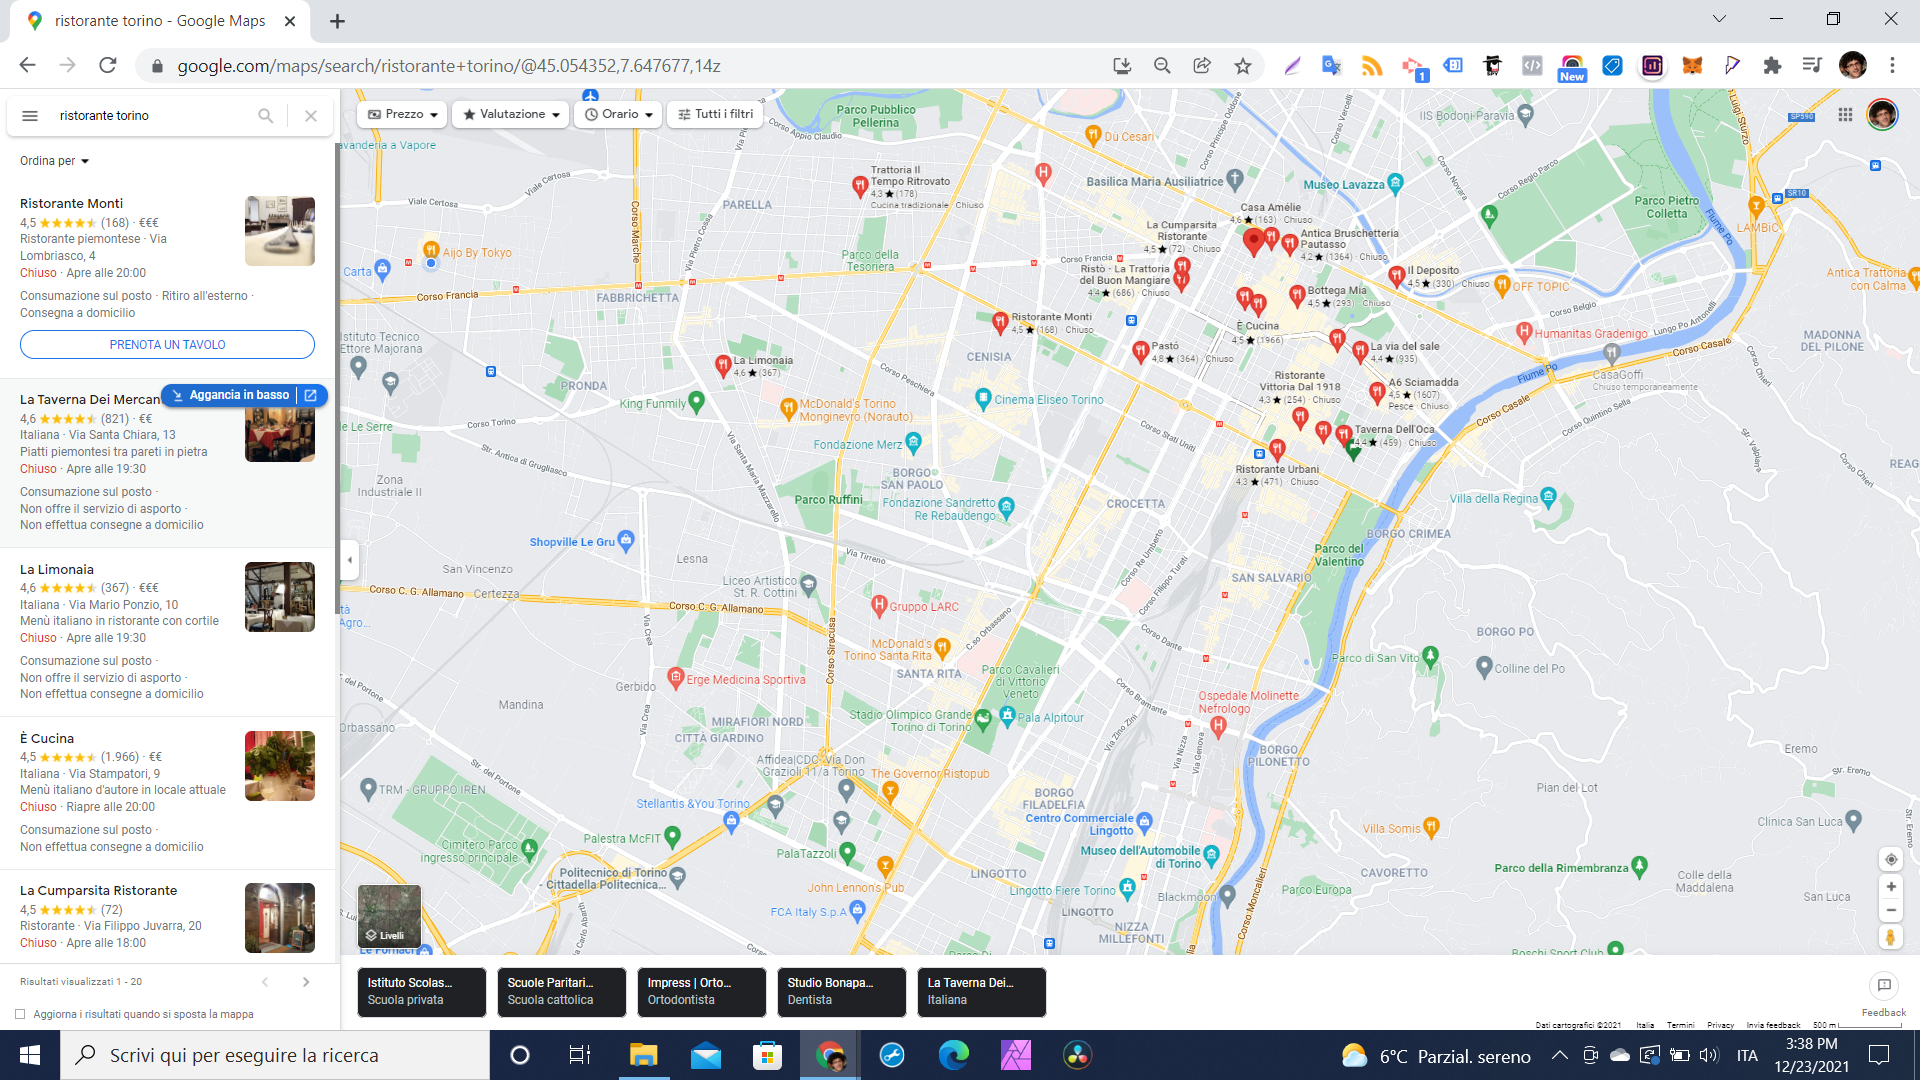
Task: Open the pop-out icon next to Aggancia in basso
Action: pyautogui.click(x=311, y=395)
